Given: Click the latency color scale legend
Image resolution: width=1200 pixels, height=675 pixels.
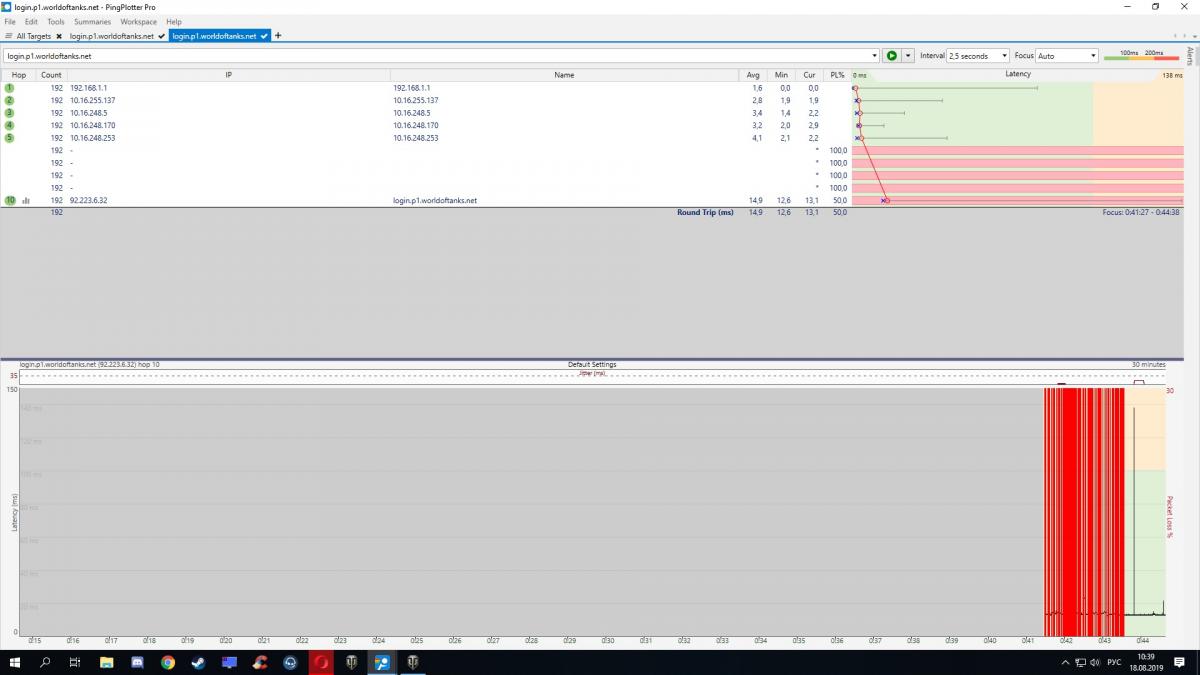Looking at the screenshot, I should tap(1141, 56).
